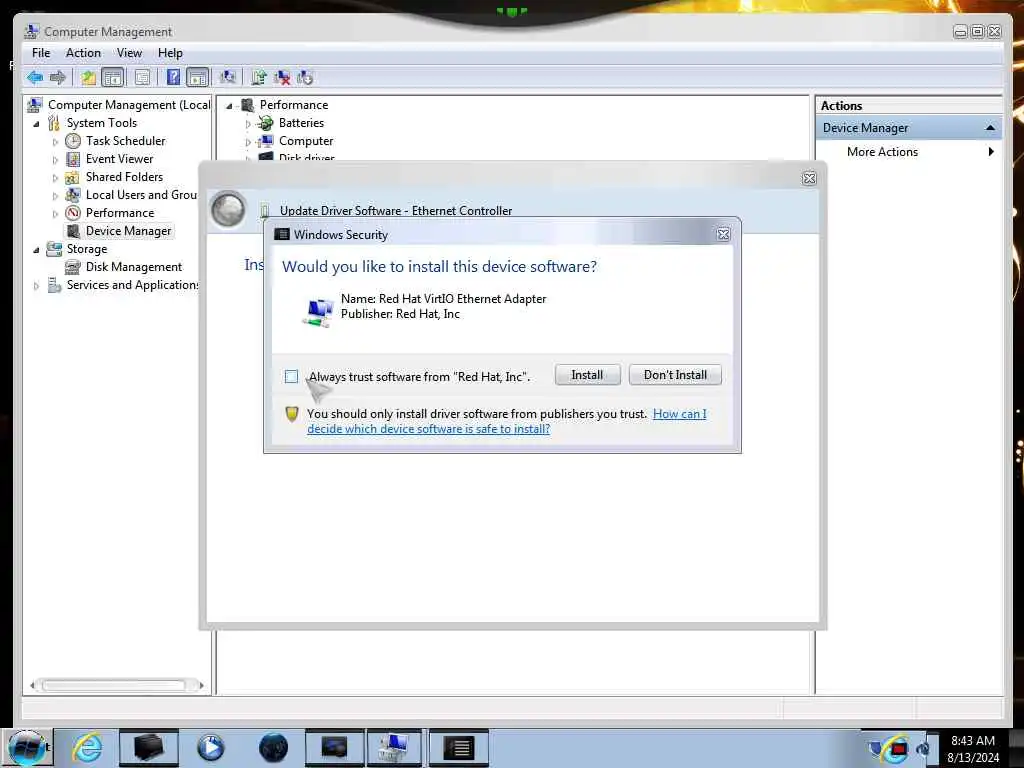Select Device Manager in the left tree
The width and height of the screenshot is (1024, 768).
[x=128, y=231]
